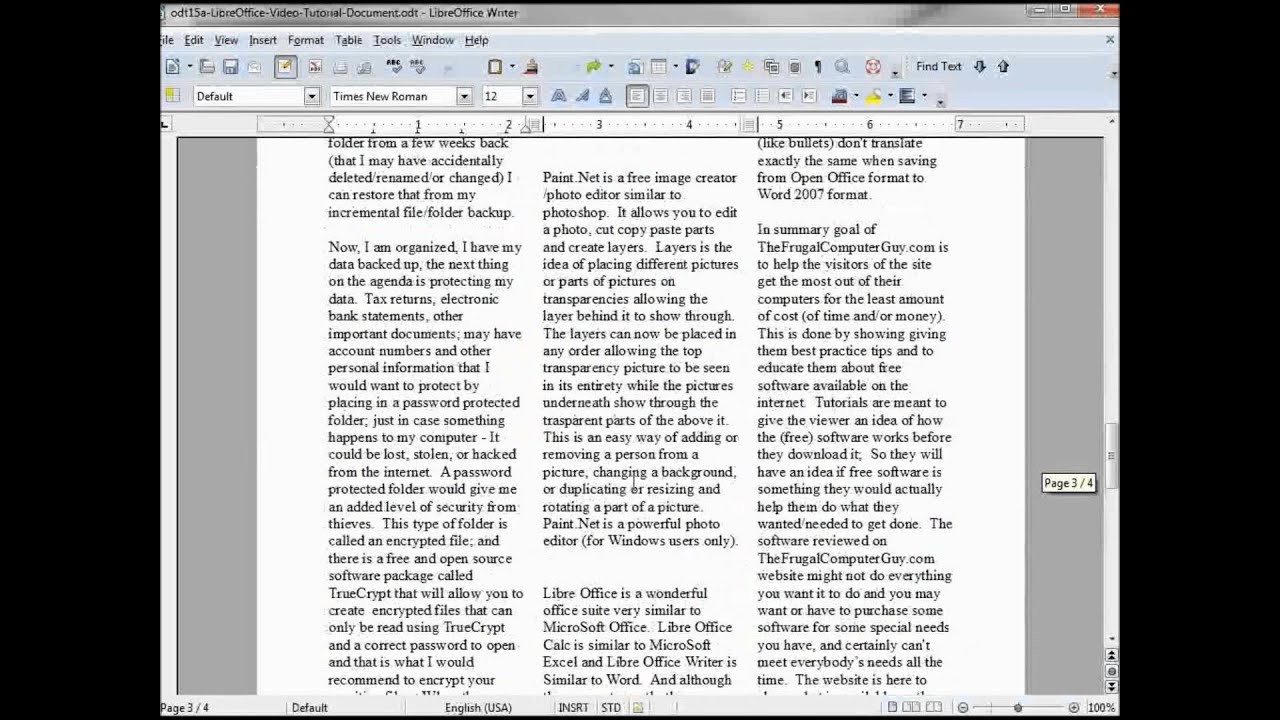Insert a Table from the toolbar
Screen dimensions: 1280x720
coord(659,67)
